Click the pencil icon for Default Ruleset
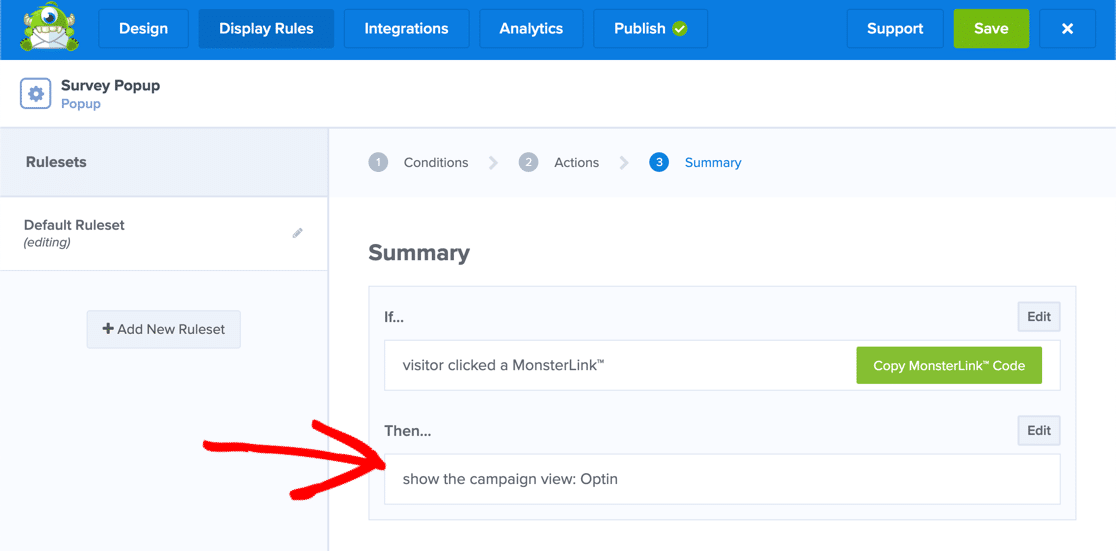Viewport: 1116px width, 551px height. click(298, 233)
